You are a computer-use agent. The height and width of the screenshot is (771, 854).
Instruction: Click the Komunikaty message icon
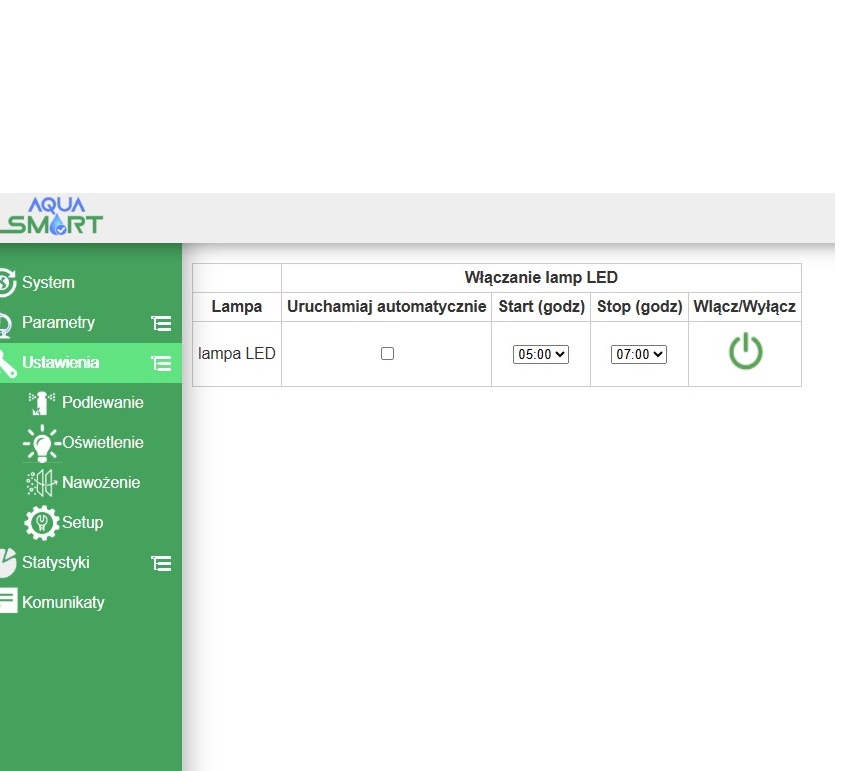[8, 600]
